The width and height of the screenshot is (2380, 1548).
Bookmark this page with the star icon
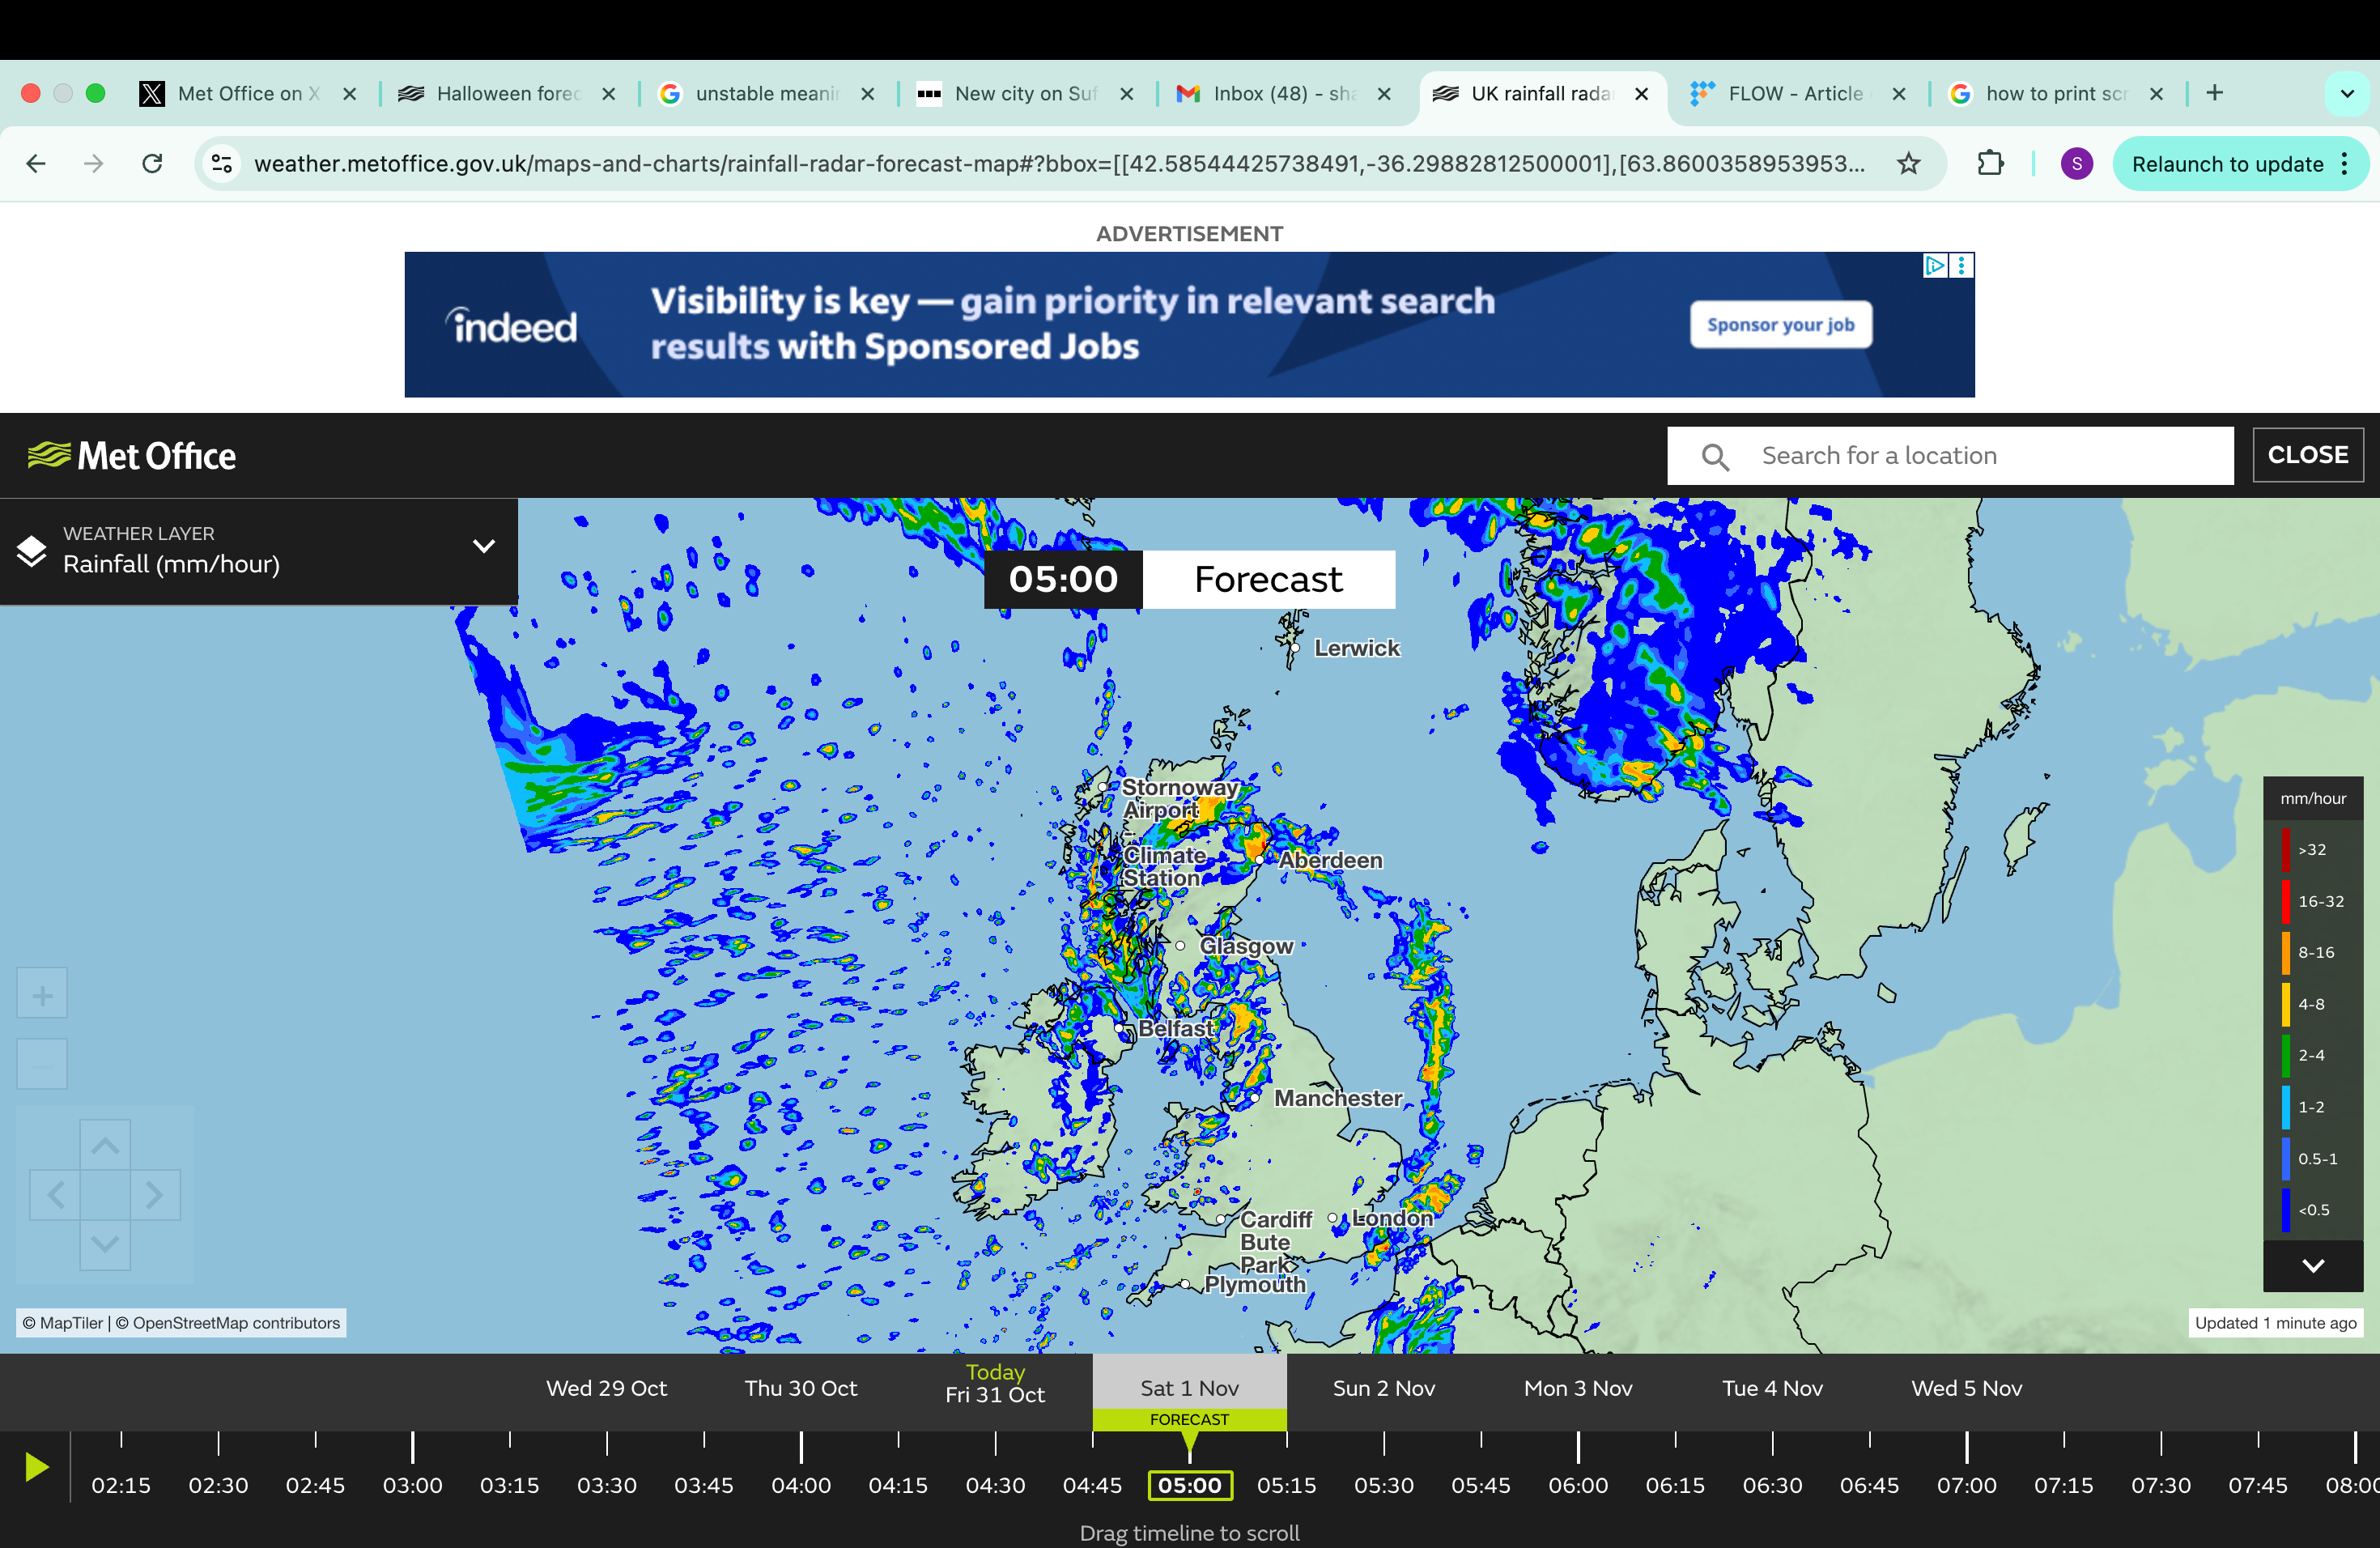tap(1909, 163)
